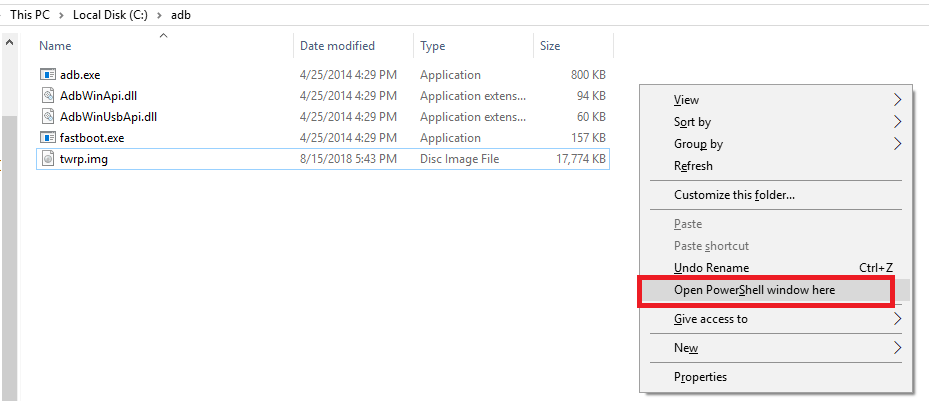Click the fastboot.exe application icon

[x=48, y=137]
